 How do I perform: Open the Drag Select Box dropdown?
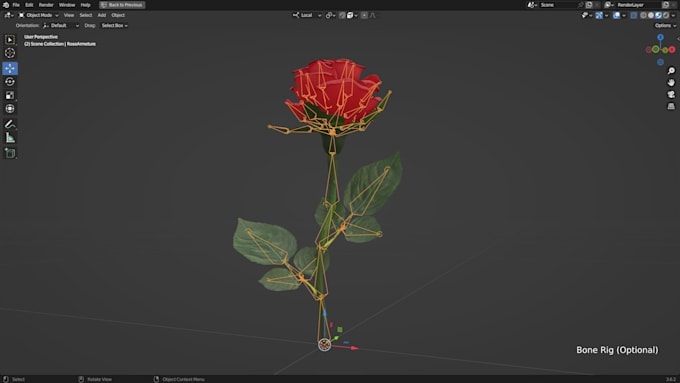pos(114,26)
